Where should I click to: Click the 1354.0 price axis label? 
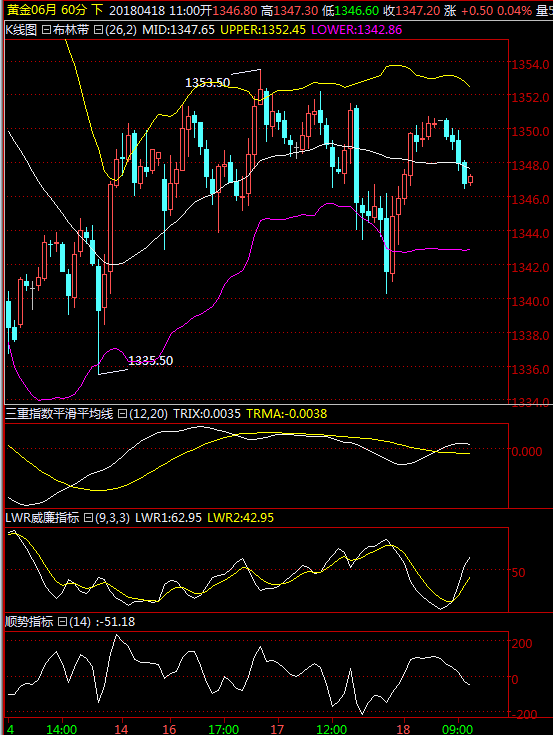pyautogui.click(x=531, y=64)
